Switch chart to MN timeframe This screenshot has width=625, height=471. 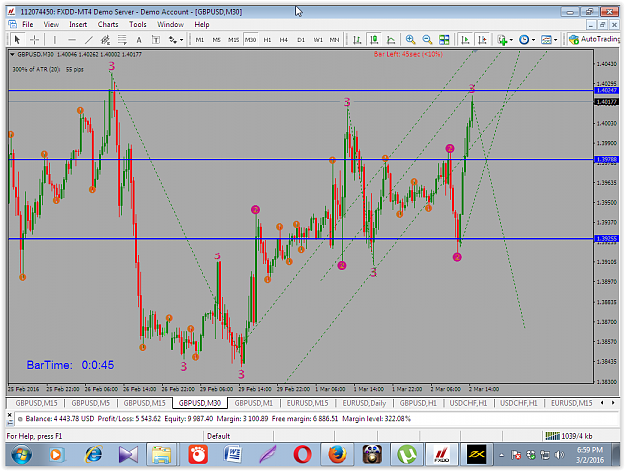tap(334, 39)
